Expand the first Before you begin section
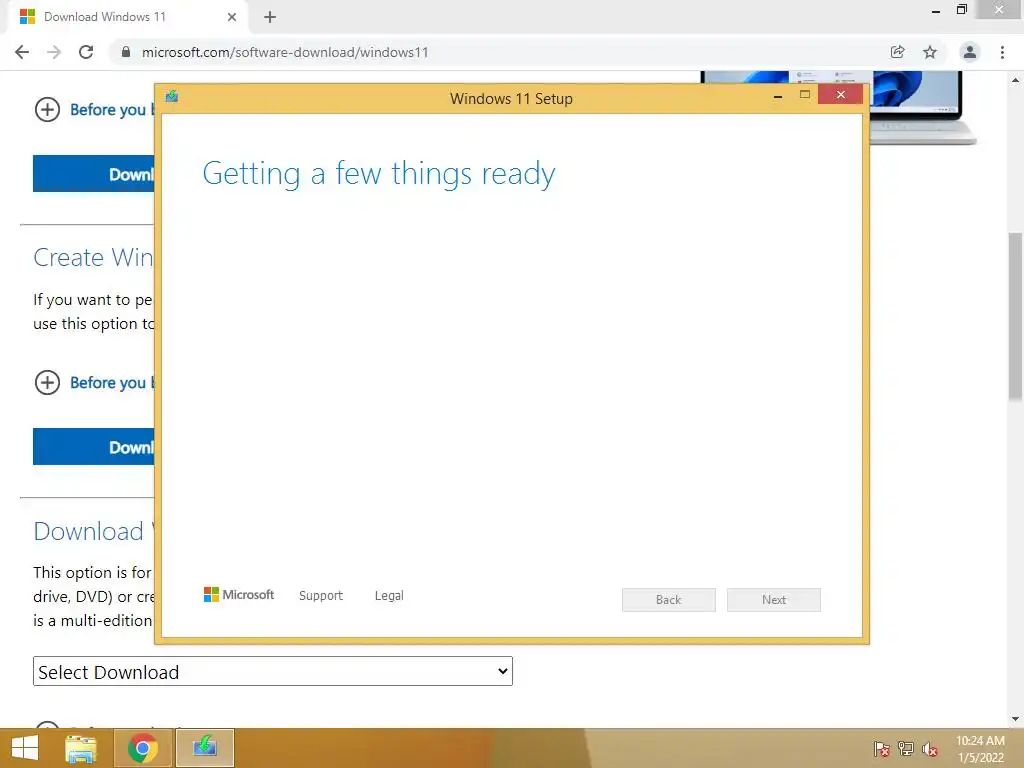This screenshot has width=1024, height=768. (47, 110)
